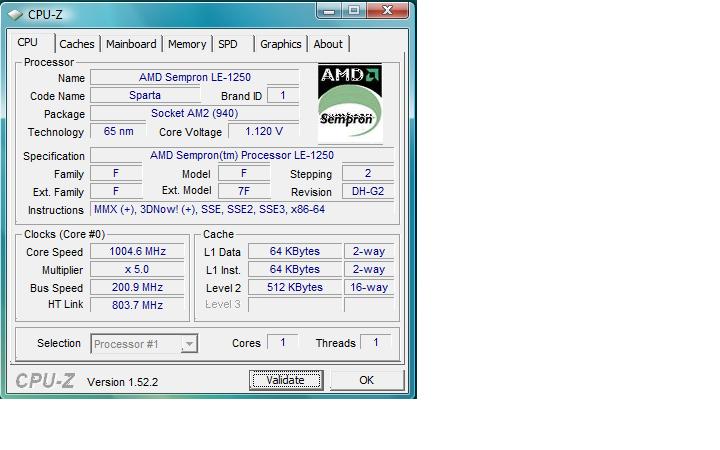Click the Threads count field
720x450 pixels.
(x=376, y=343)
